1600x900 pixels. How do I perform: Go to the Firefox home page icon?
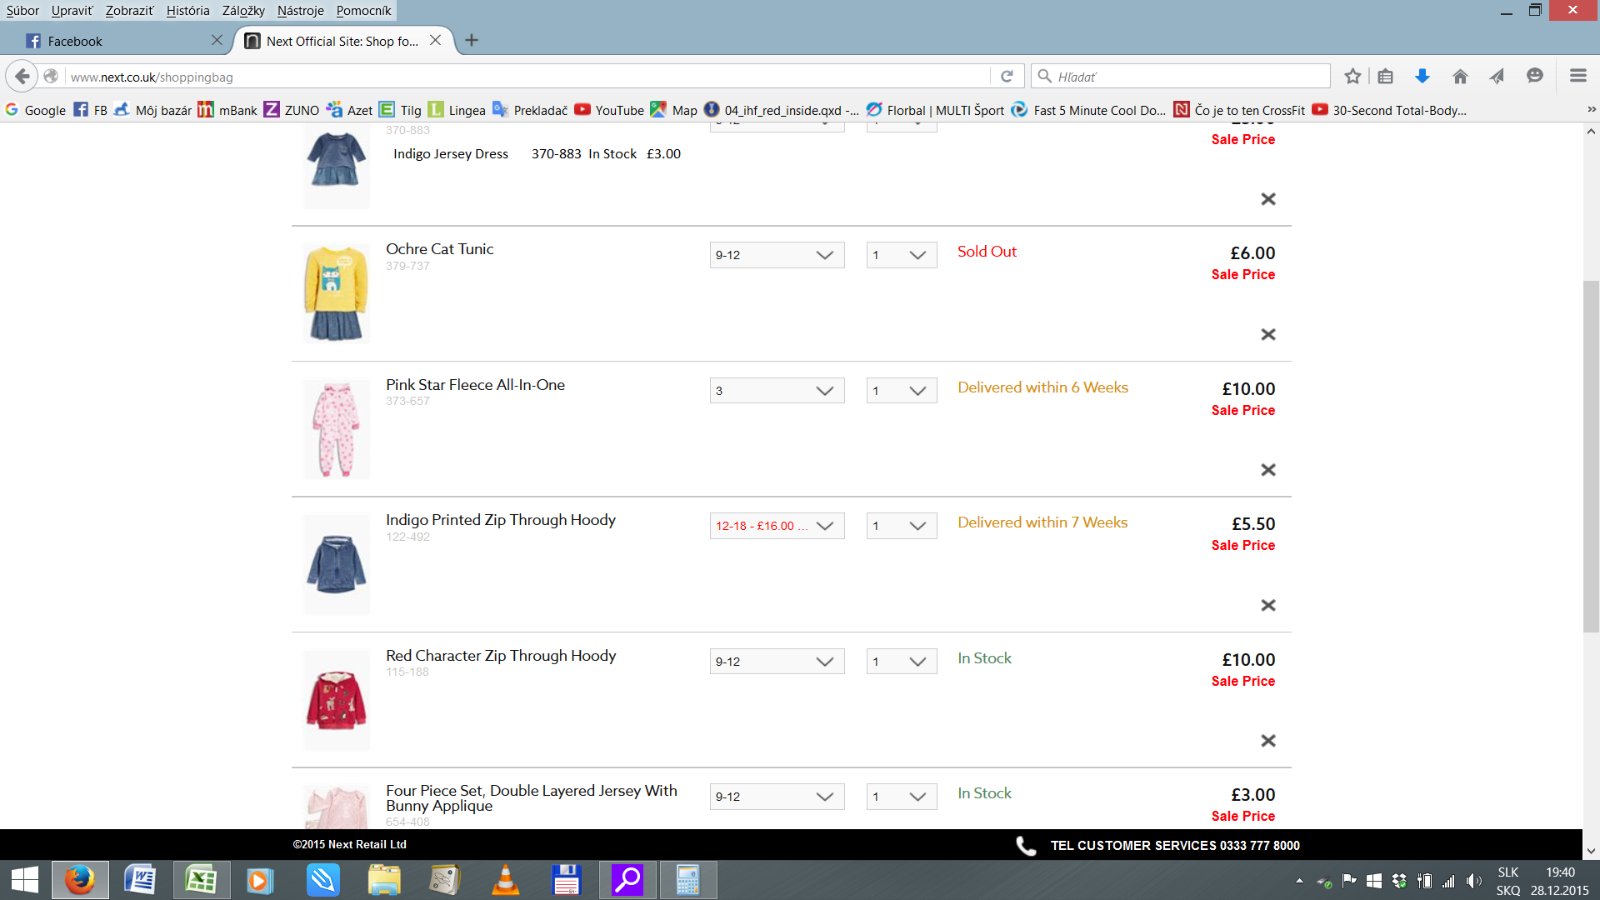1460,77
